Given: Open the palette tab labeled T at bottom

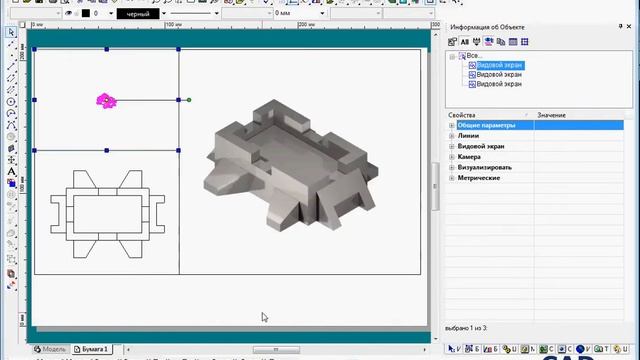Looking at the screenshot, I should pyautogui.click(x=602, y=349).
